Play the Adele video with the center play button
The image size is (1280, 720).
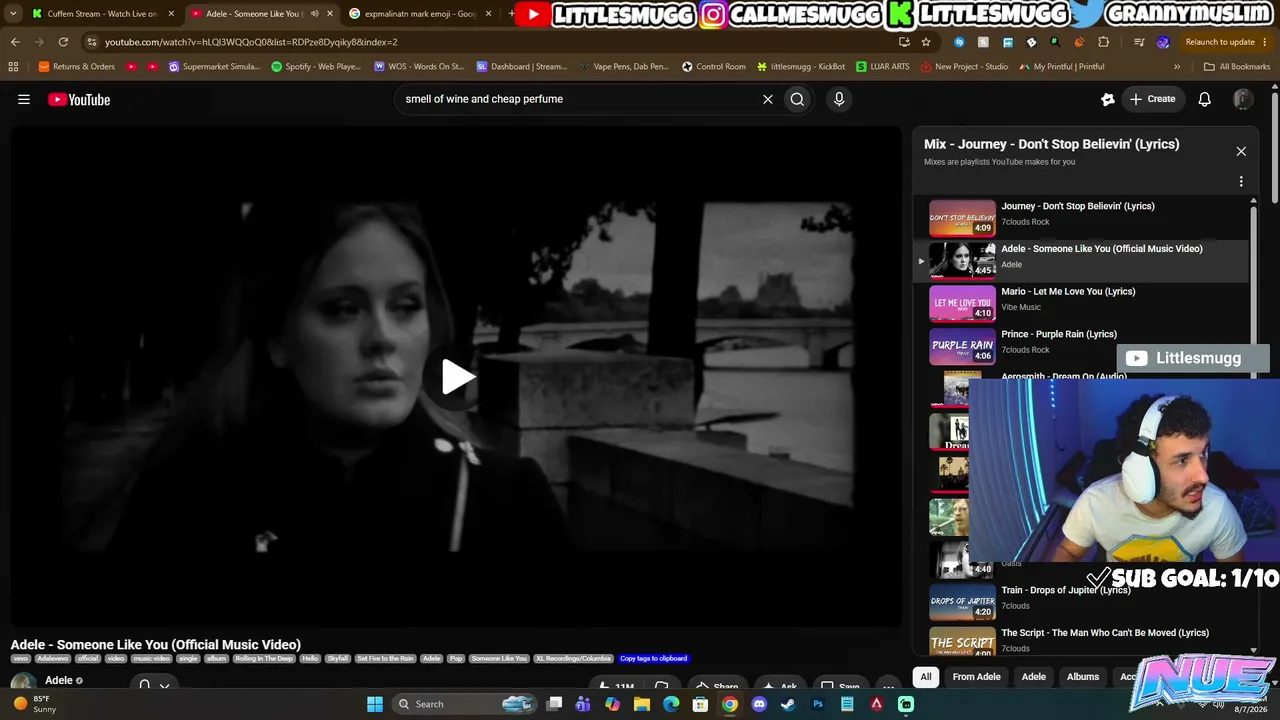(x=458, y=377)
